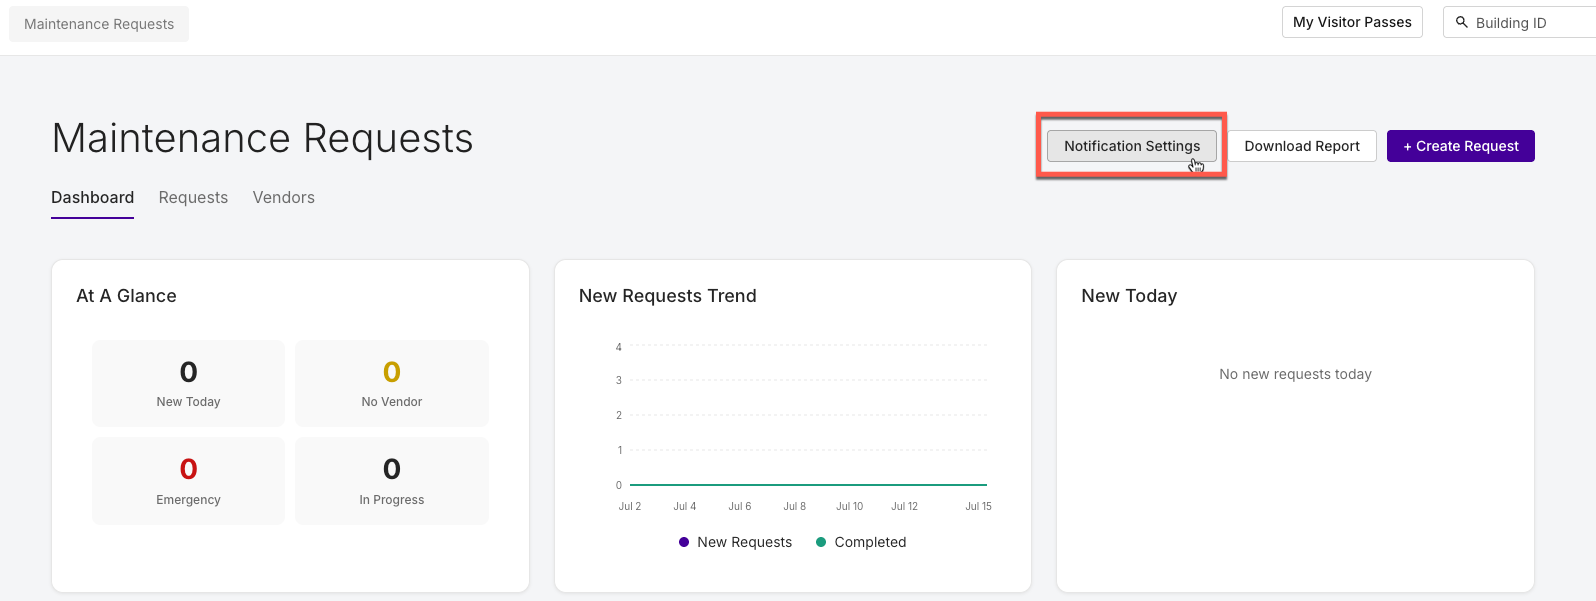Toggle the New Requests legend label

coord(745,542)
